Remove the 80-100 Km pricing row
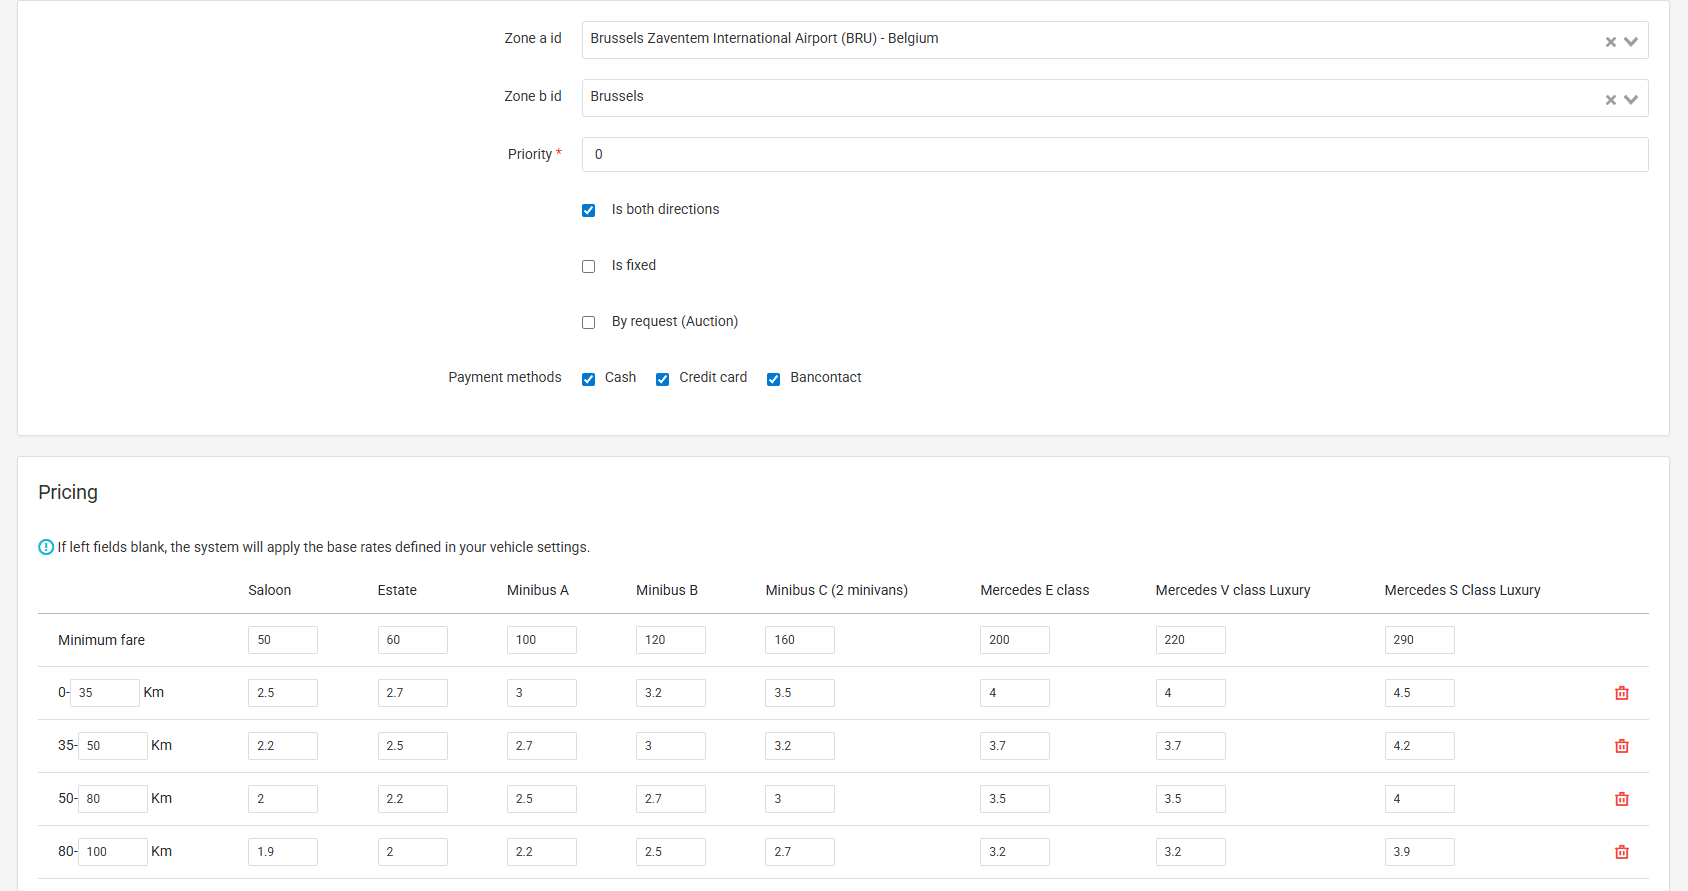The width and height of the screenshot is (1688, 891). coord(1621,852)
